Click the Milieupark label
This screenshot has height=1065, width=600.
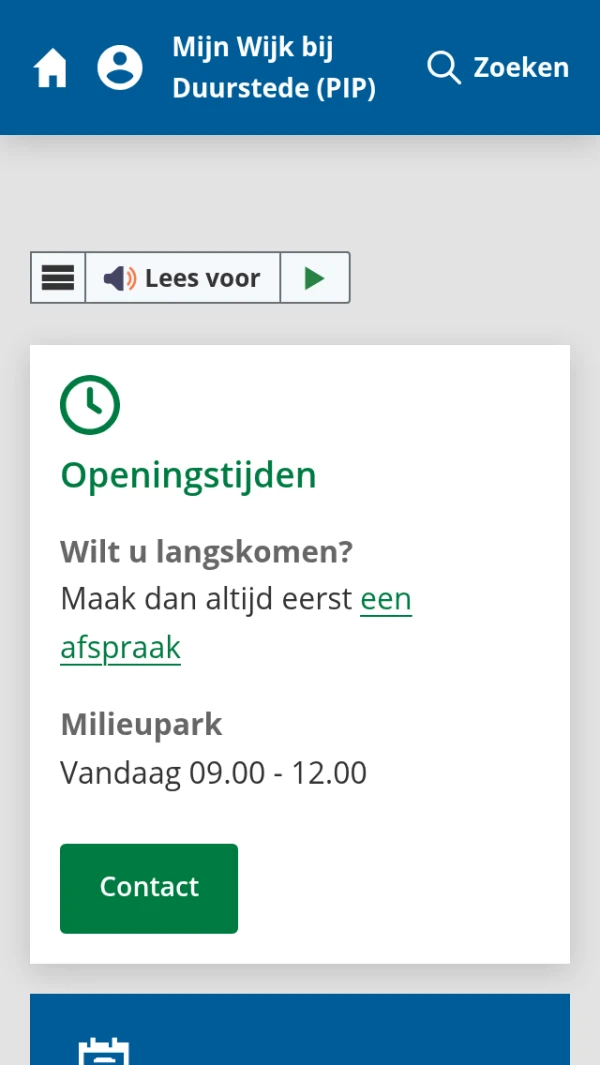tap(141, 724)
